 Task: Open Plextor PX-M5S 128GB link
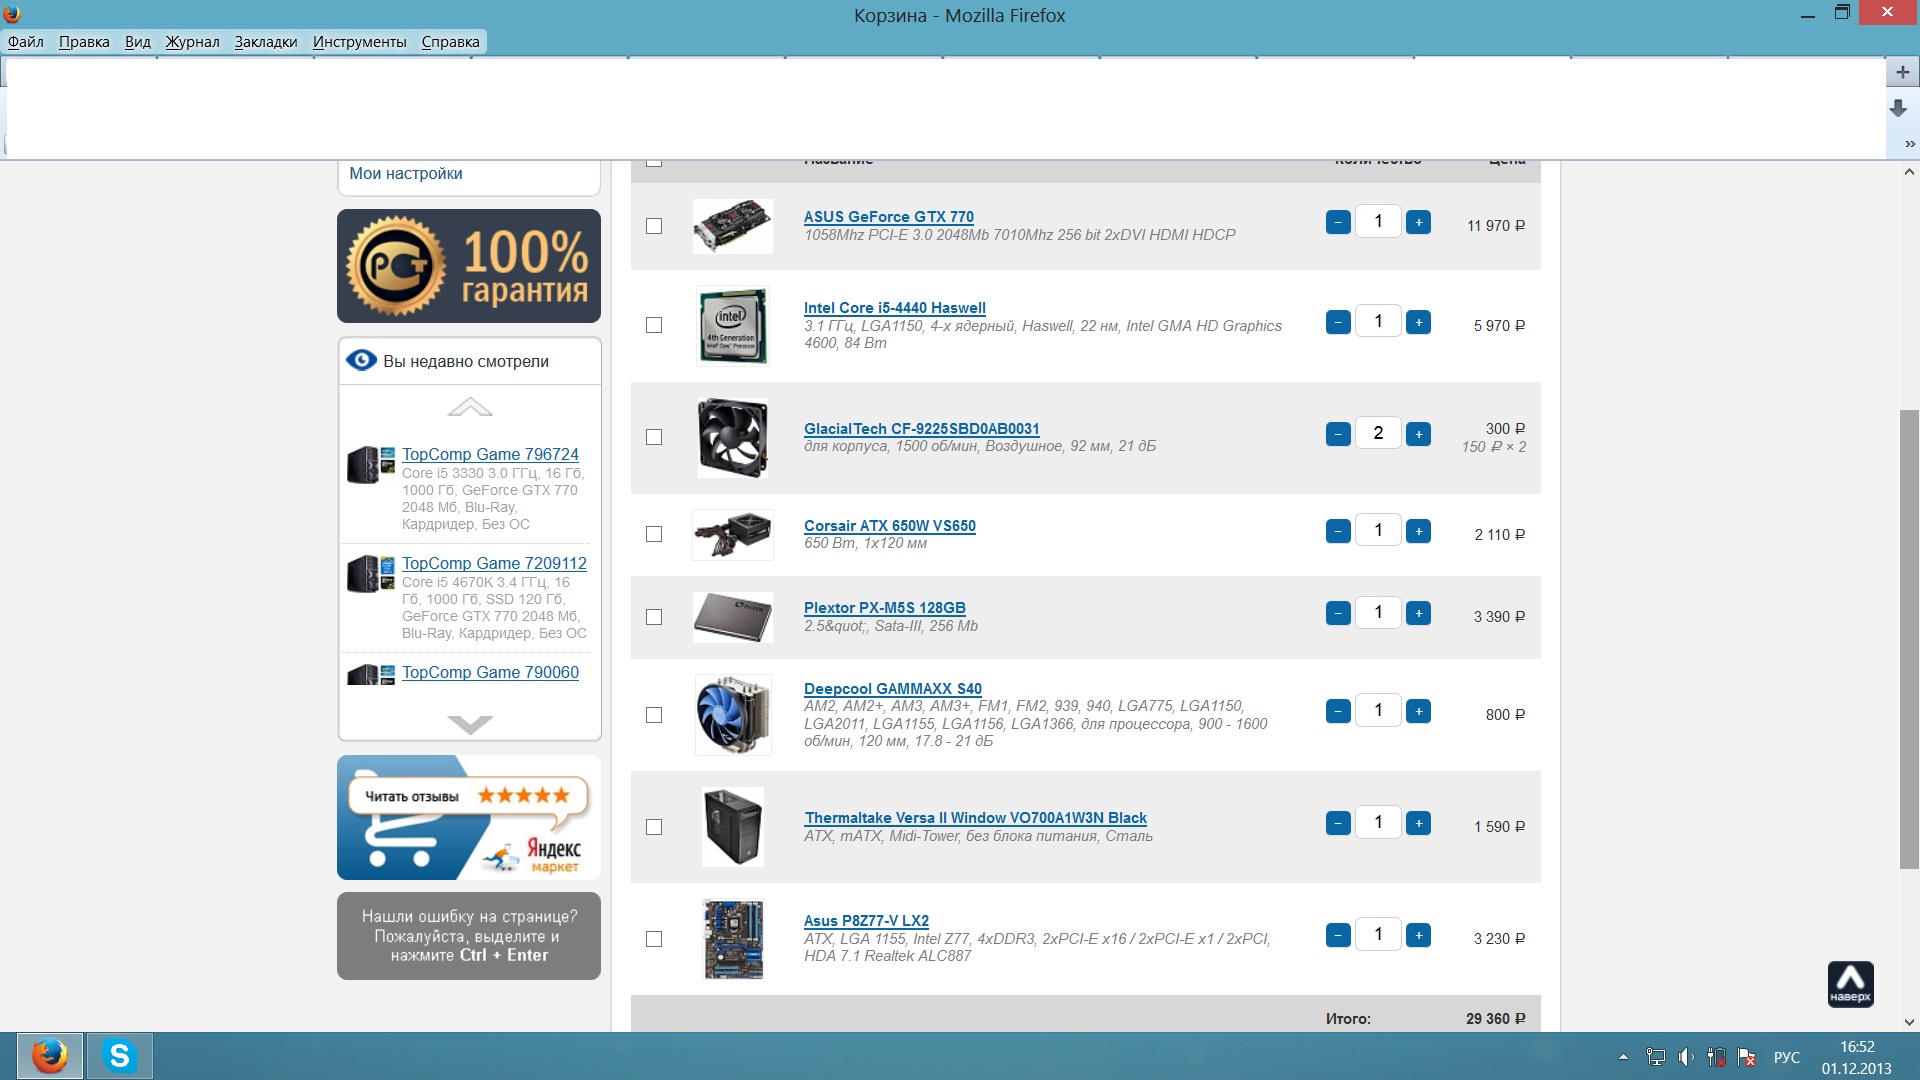(x=884, y=608)
